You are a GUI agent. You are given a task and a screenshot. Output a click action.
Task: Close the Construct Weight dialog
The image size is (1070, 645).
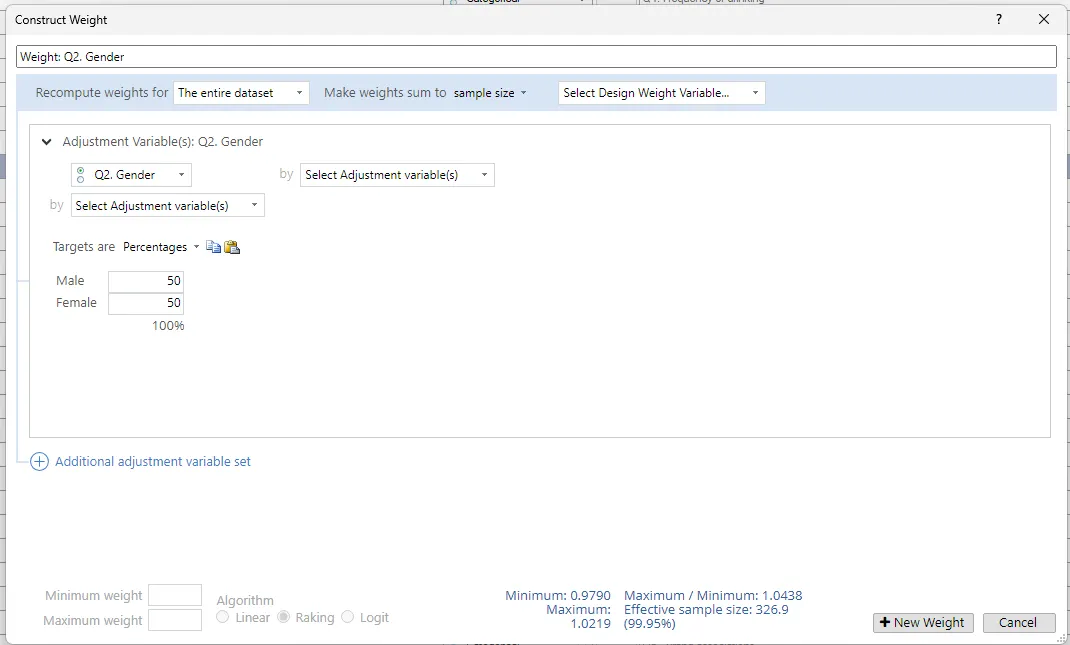[x=1044, y=19]
